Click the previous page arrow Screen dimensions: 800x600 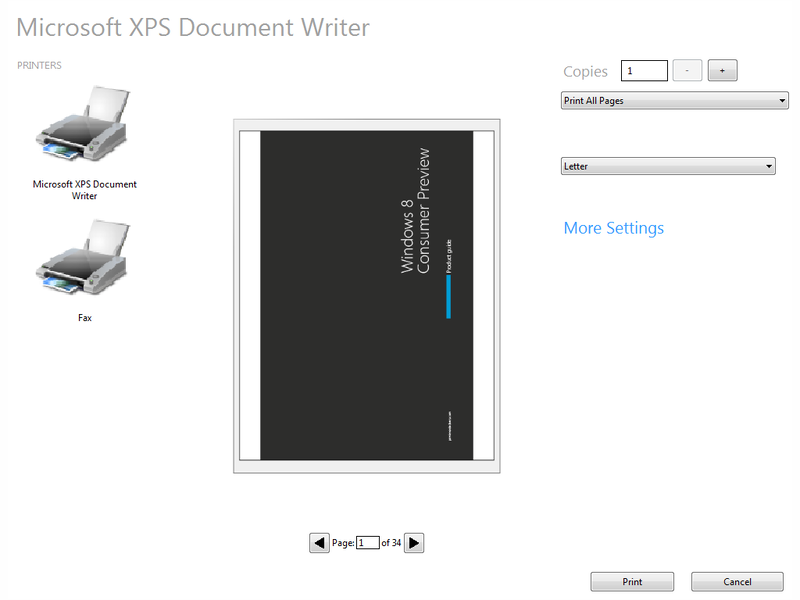[319, 542]
